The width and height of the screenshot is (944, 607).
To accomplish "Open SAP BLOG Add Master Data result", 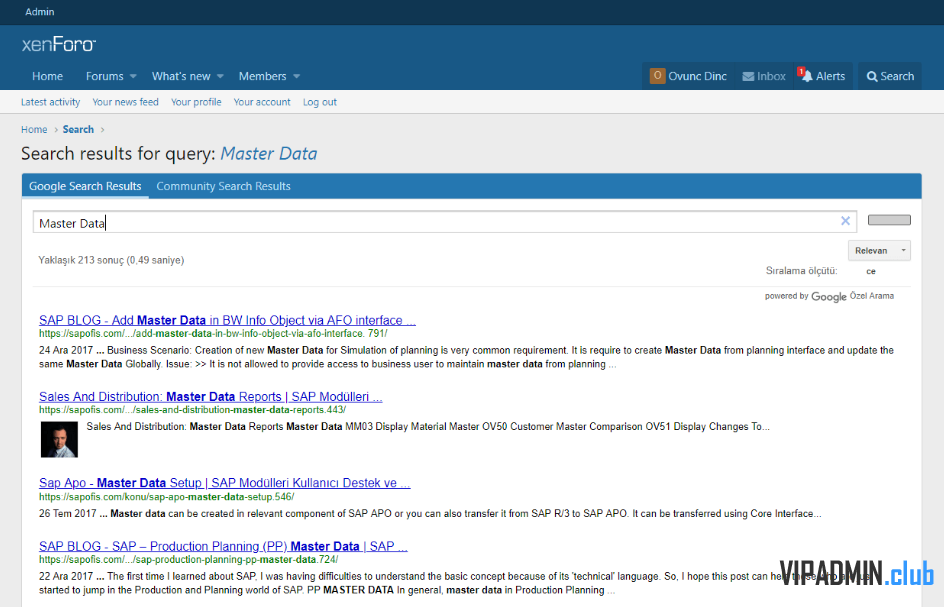I will pos(228,320).
